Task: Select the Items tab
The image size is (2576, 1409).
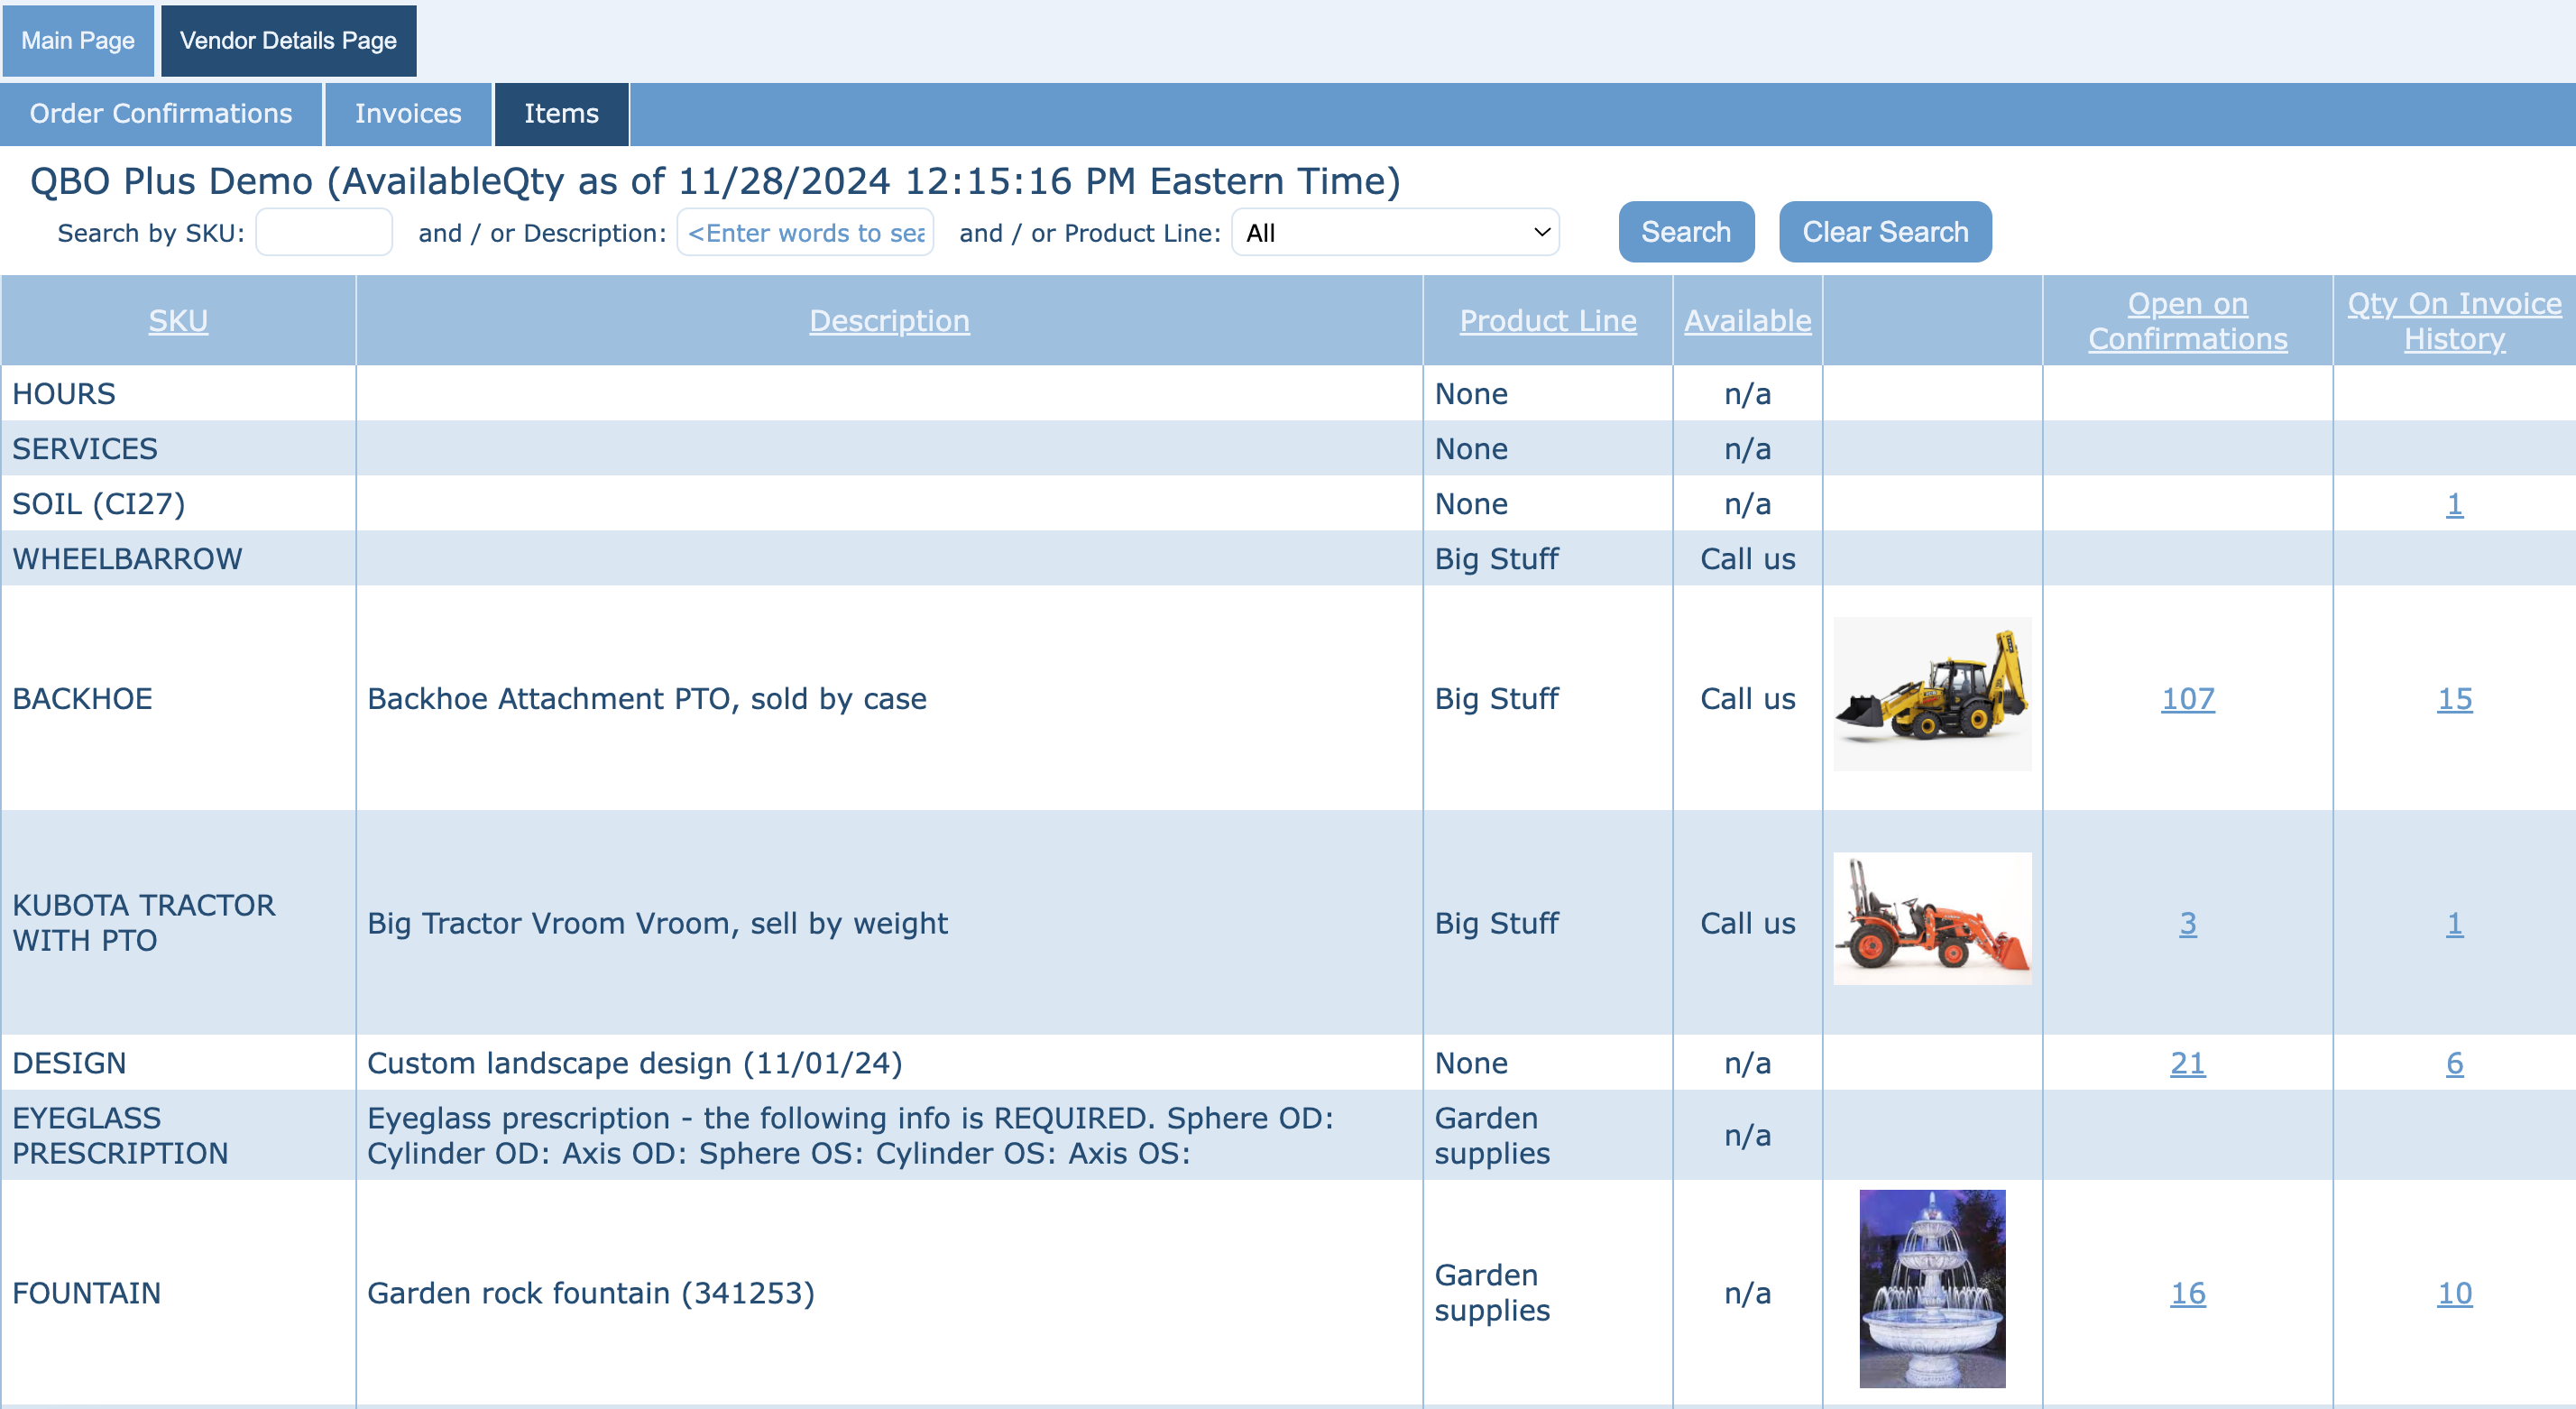Action: (561, 114)
